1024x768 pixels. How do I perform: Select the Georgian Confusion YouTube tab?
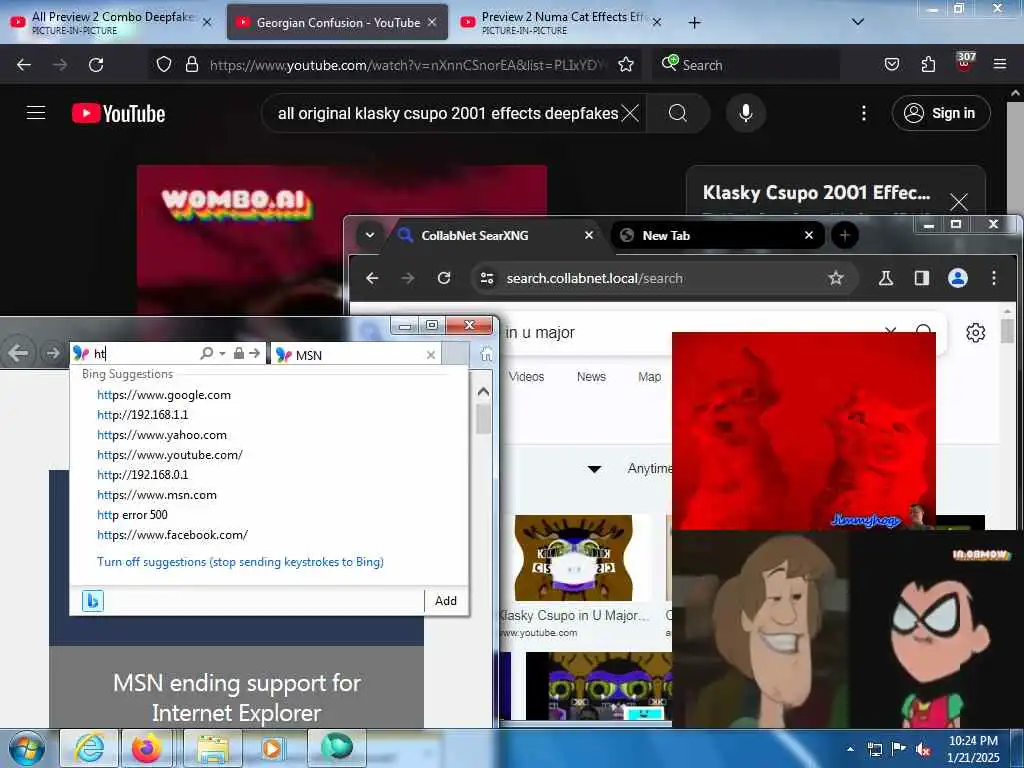point(337,22)
